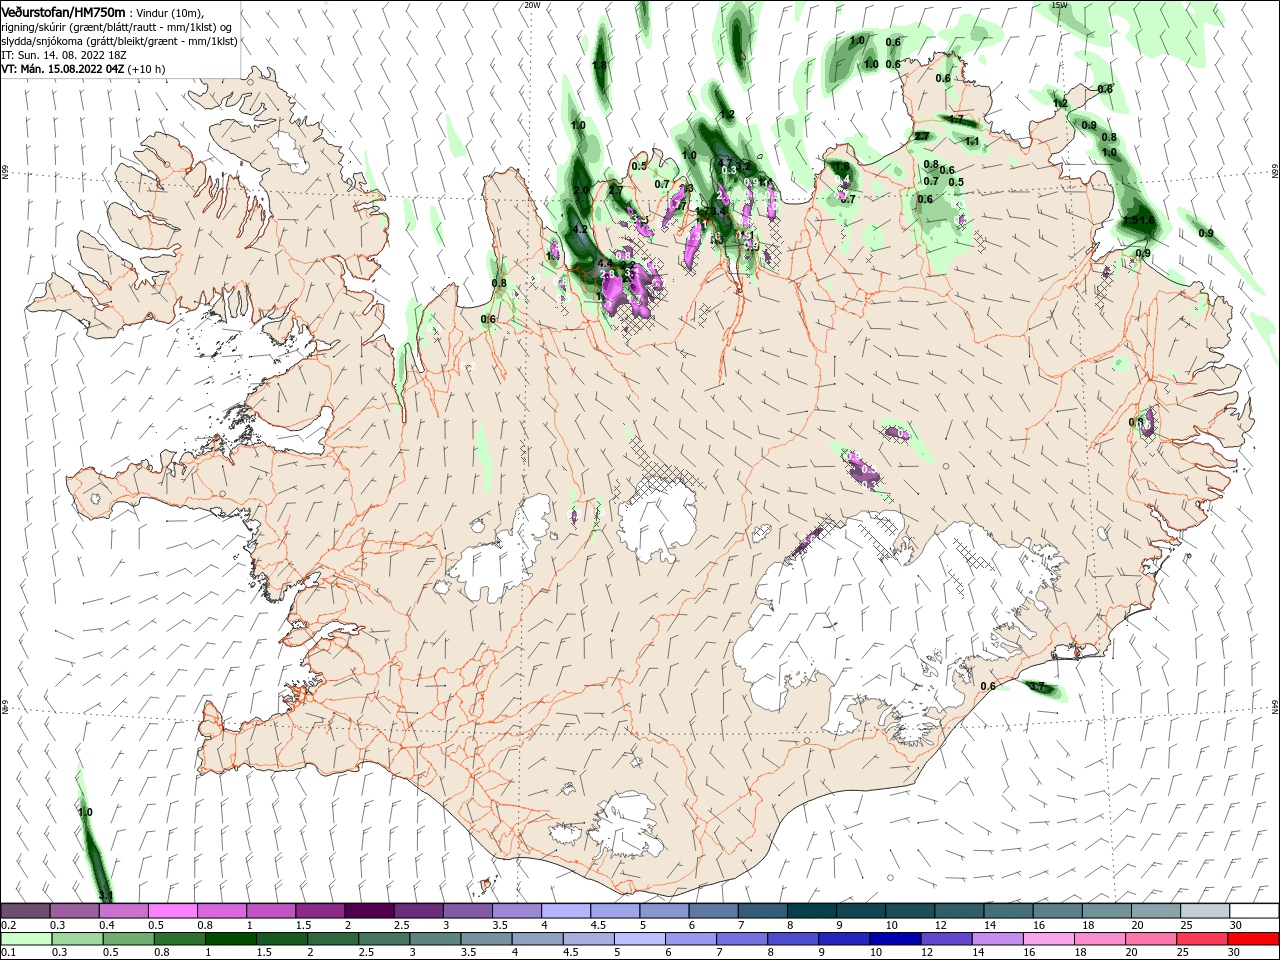
Task: Pick the 14 swatch in the upper snow scale
Action: pos(1009,911)
